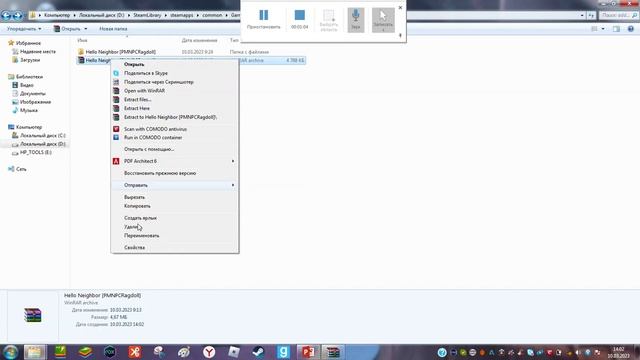Click the Открыть toolbar button

click(68, 29)
